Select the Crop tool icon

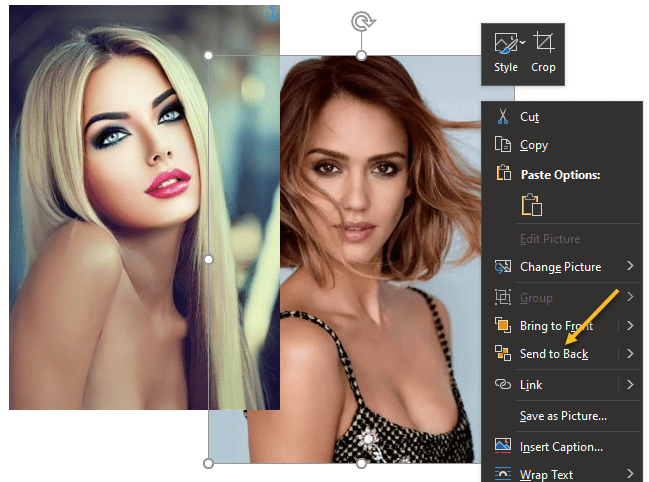click(x=543, y=45)
